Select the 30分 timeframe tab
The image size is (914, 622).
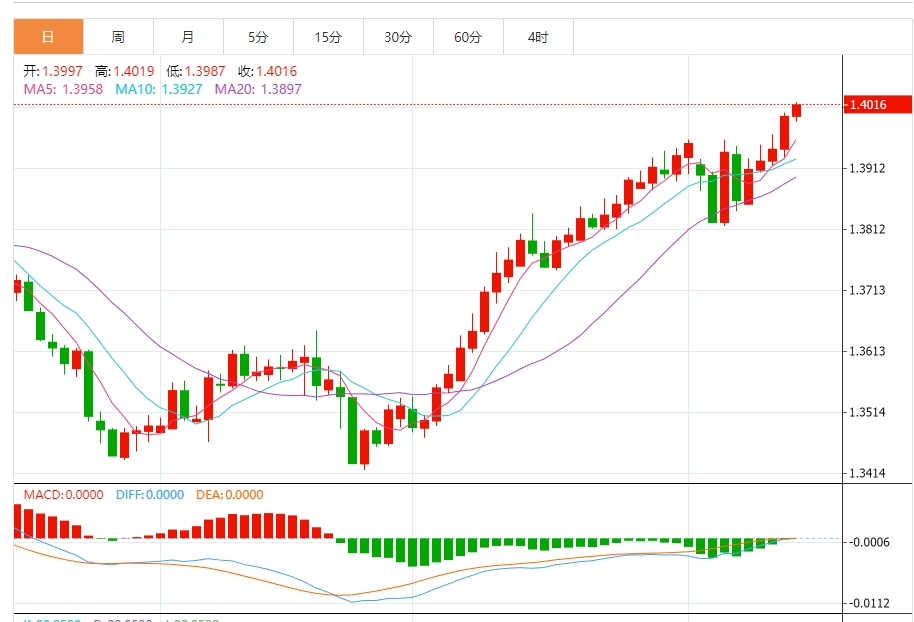coord(398,38)
